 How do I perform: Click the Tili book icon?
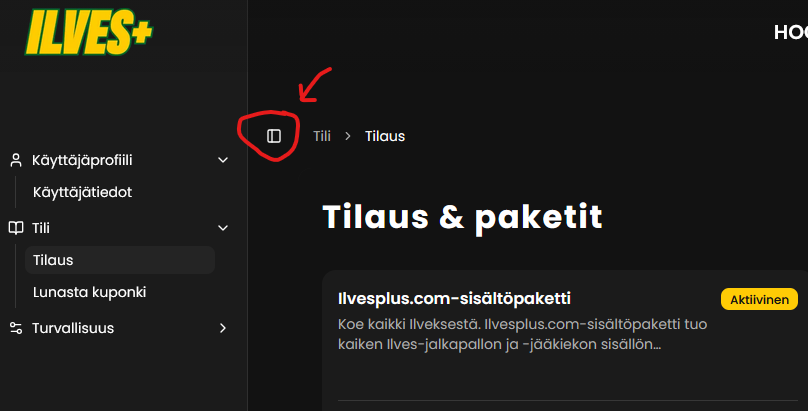[16, 228]
